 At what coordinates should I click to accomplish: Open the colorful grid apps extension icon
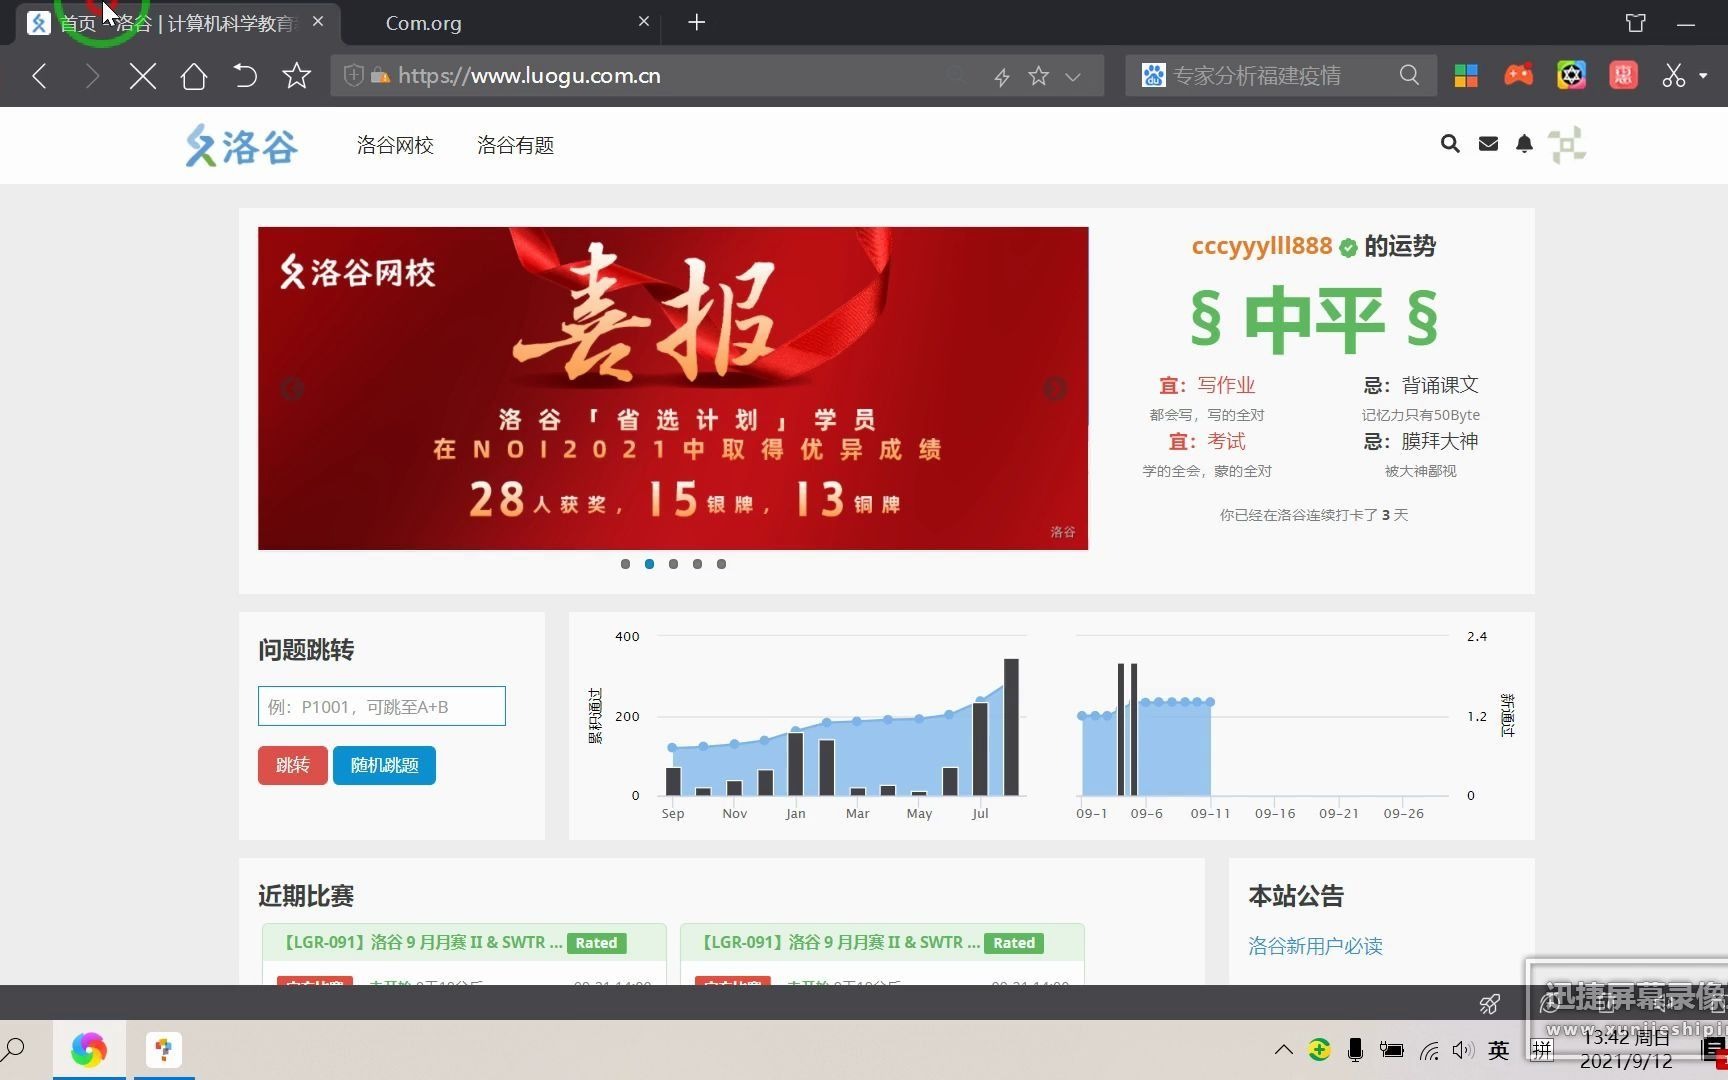(x=1466, y=76)
